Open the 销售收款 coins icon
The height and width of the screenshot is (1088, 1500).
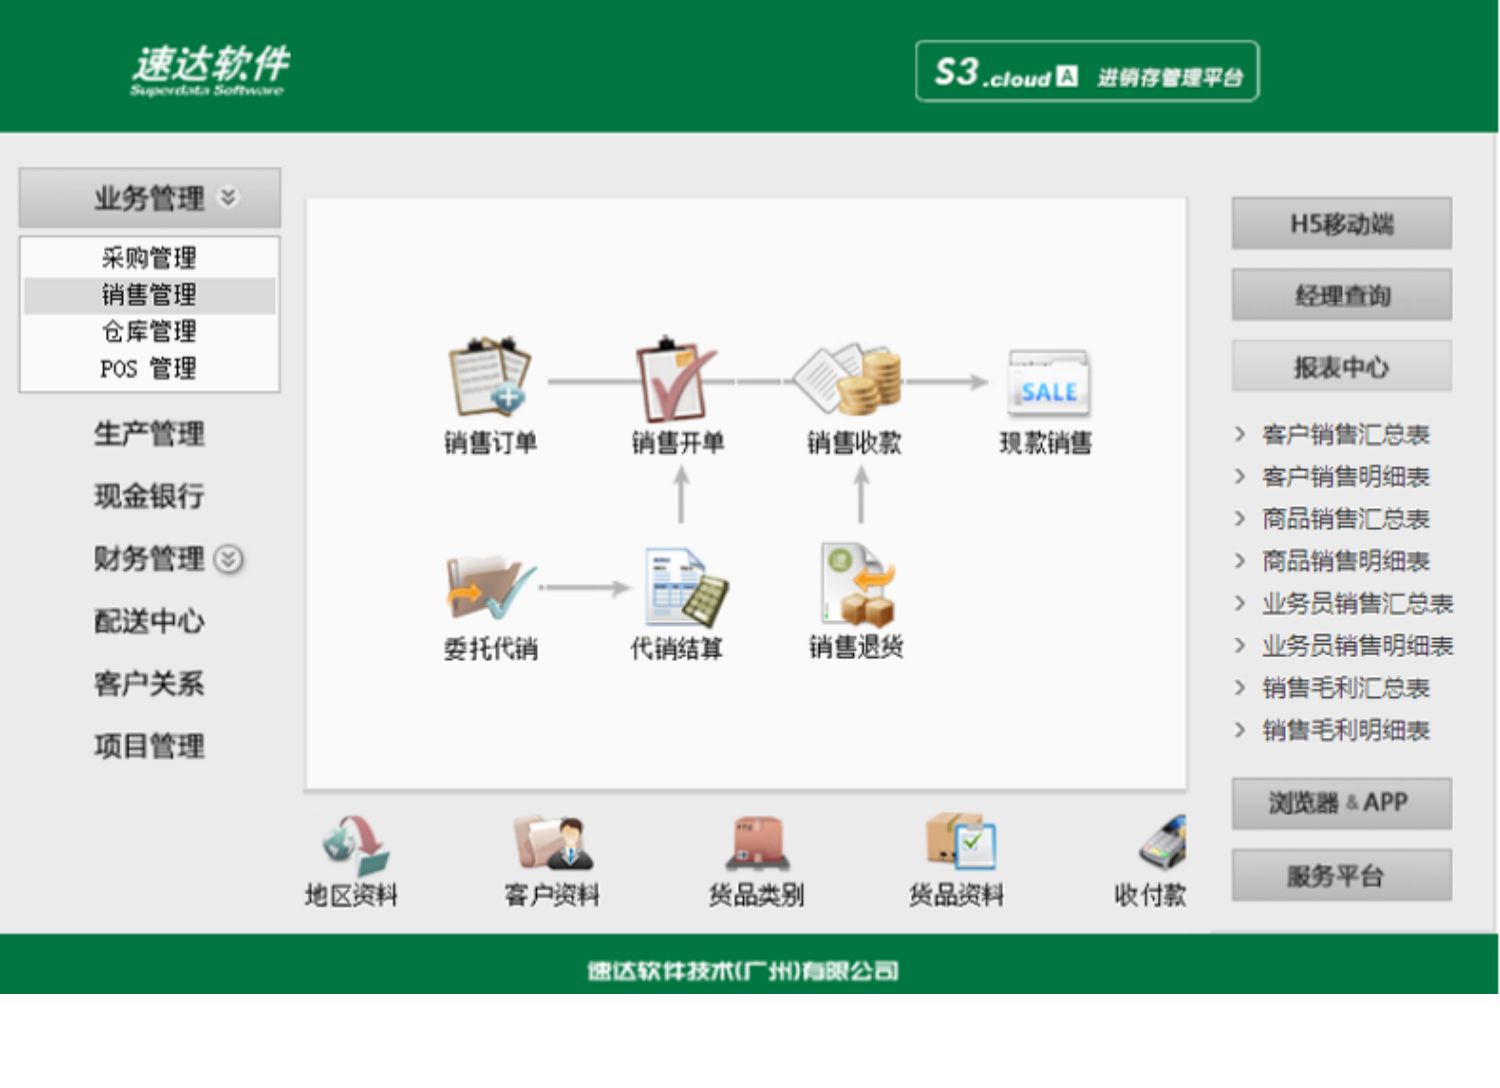853,379
